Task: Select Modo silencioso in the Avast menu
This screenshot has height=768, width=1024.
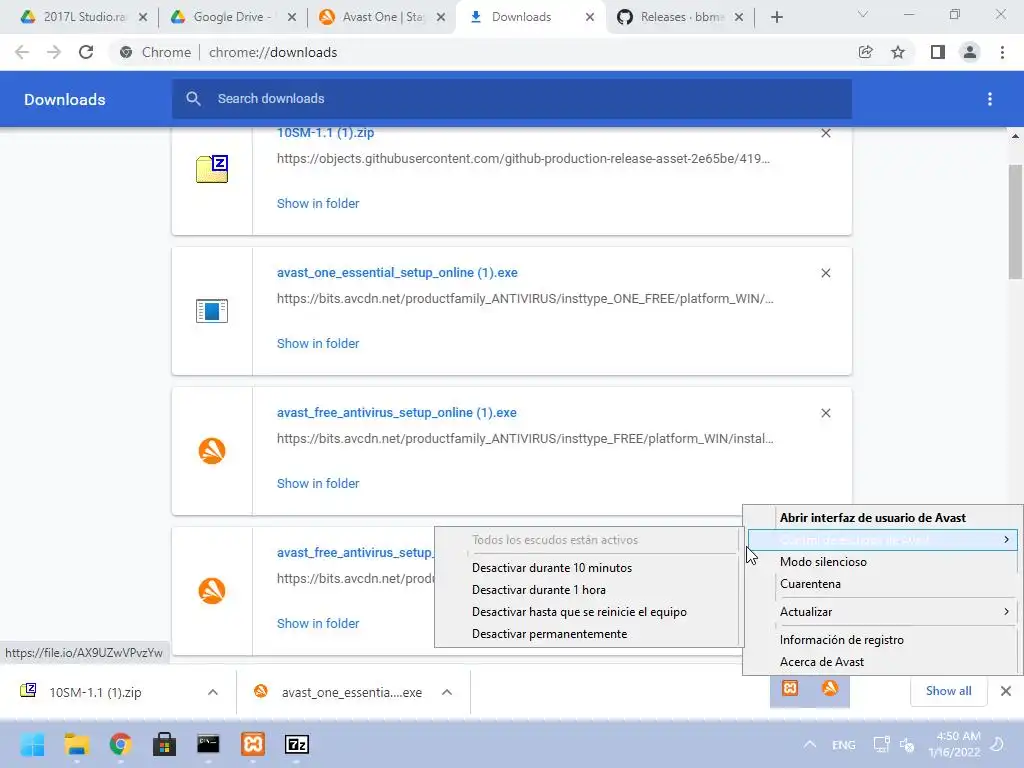Action: click(823, 562)
